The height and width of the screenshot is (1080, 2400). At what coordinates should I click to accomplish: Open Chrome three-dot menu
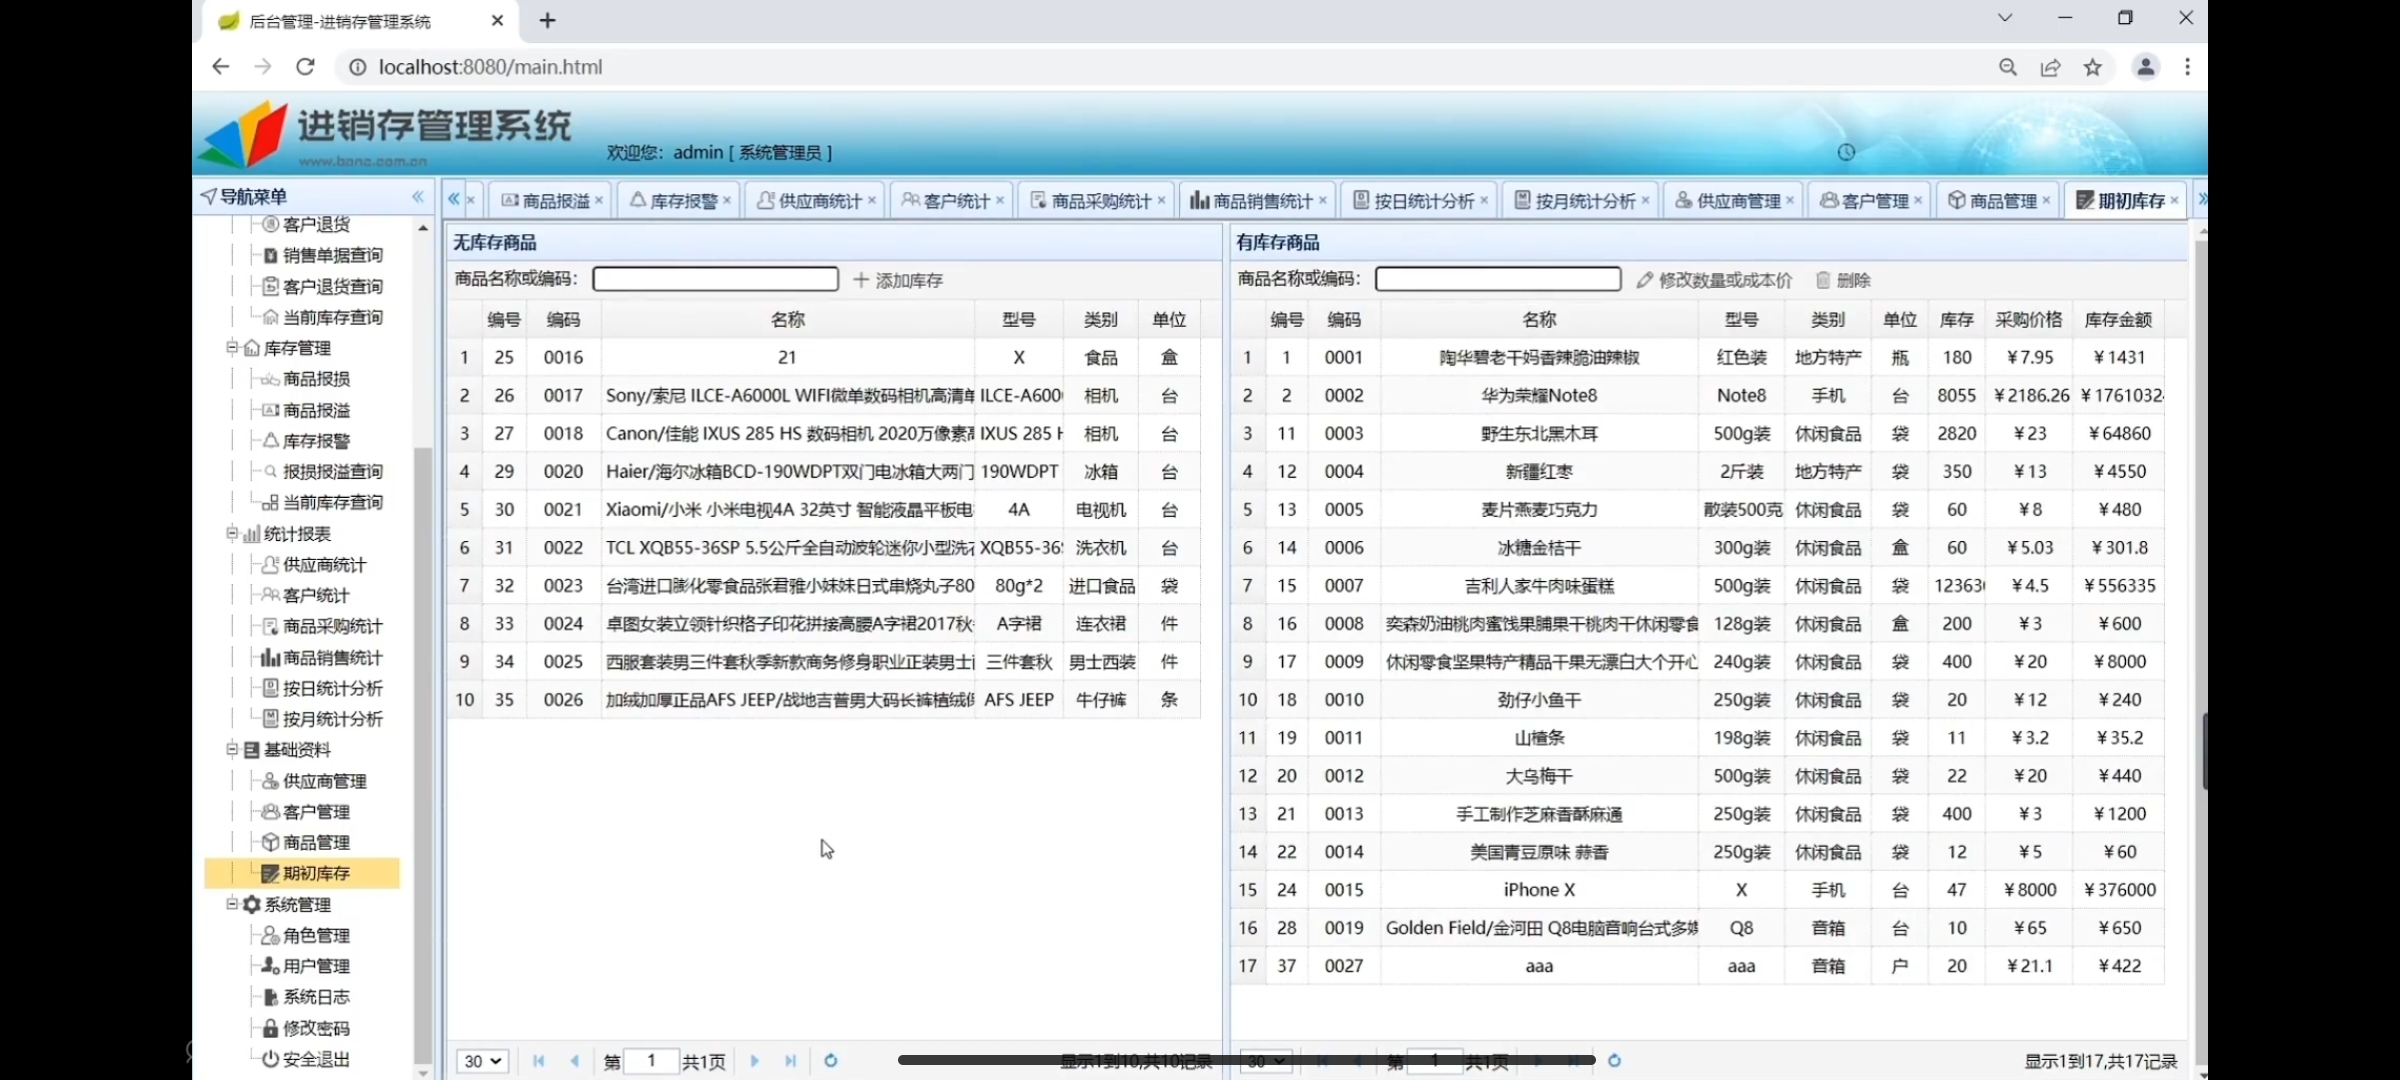[2188, 67]
